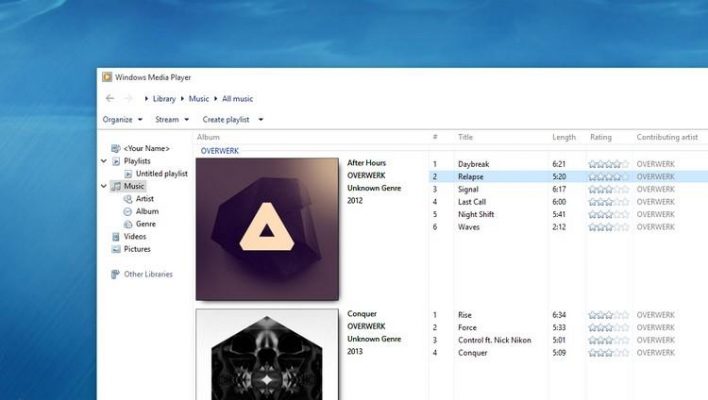This screenshot has width=708, height=400.
Task: Collapse the Music tree node
Action: 104,186
